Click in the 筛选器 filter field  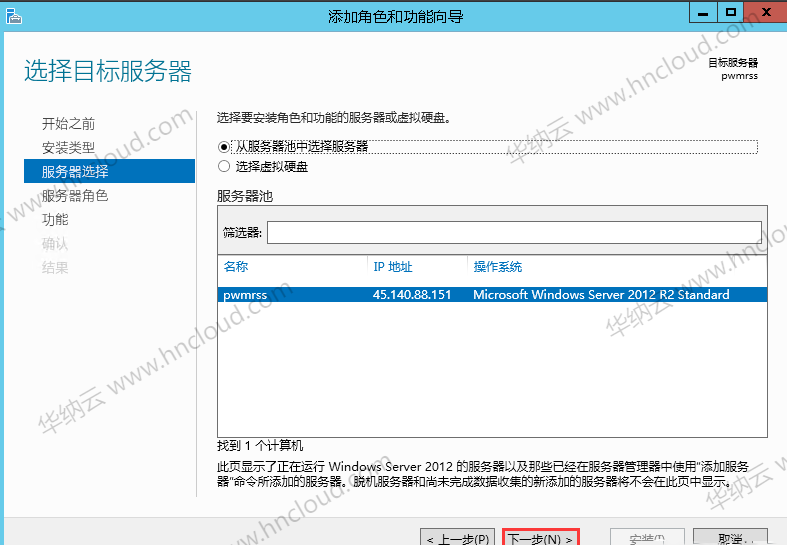tap(514, 232)
